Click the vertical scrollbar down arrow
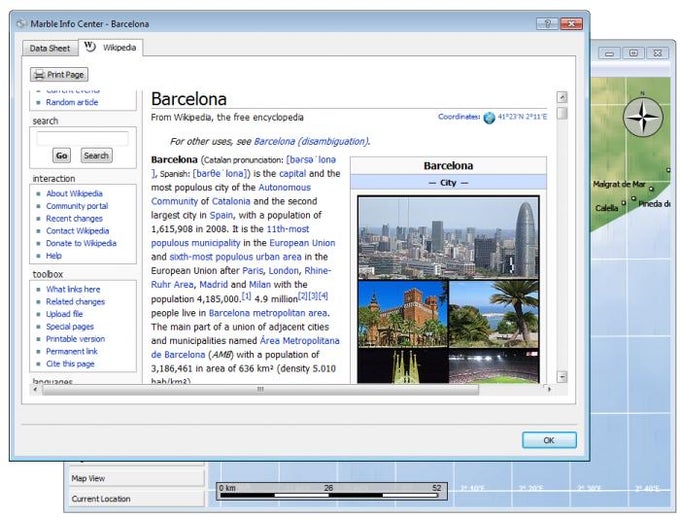Image resolution: width=680 pixels, height=520 pixels. pos(562,376)
